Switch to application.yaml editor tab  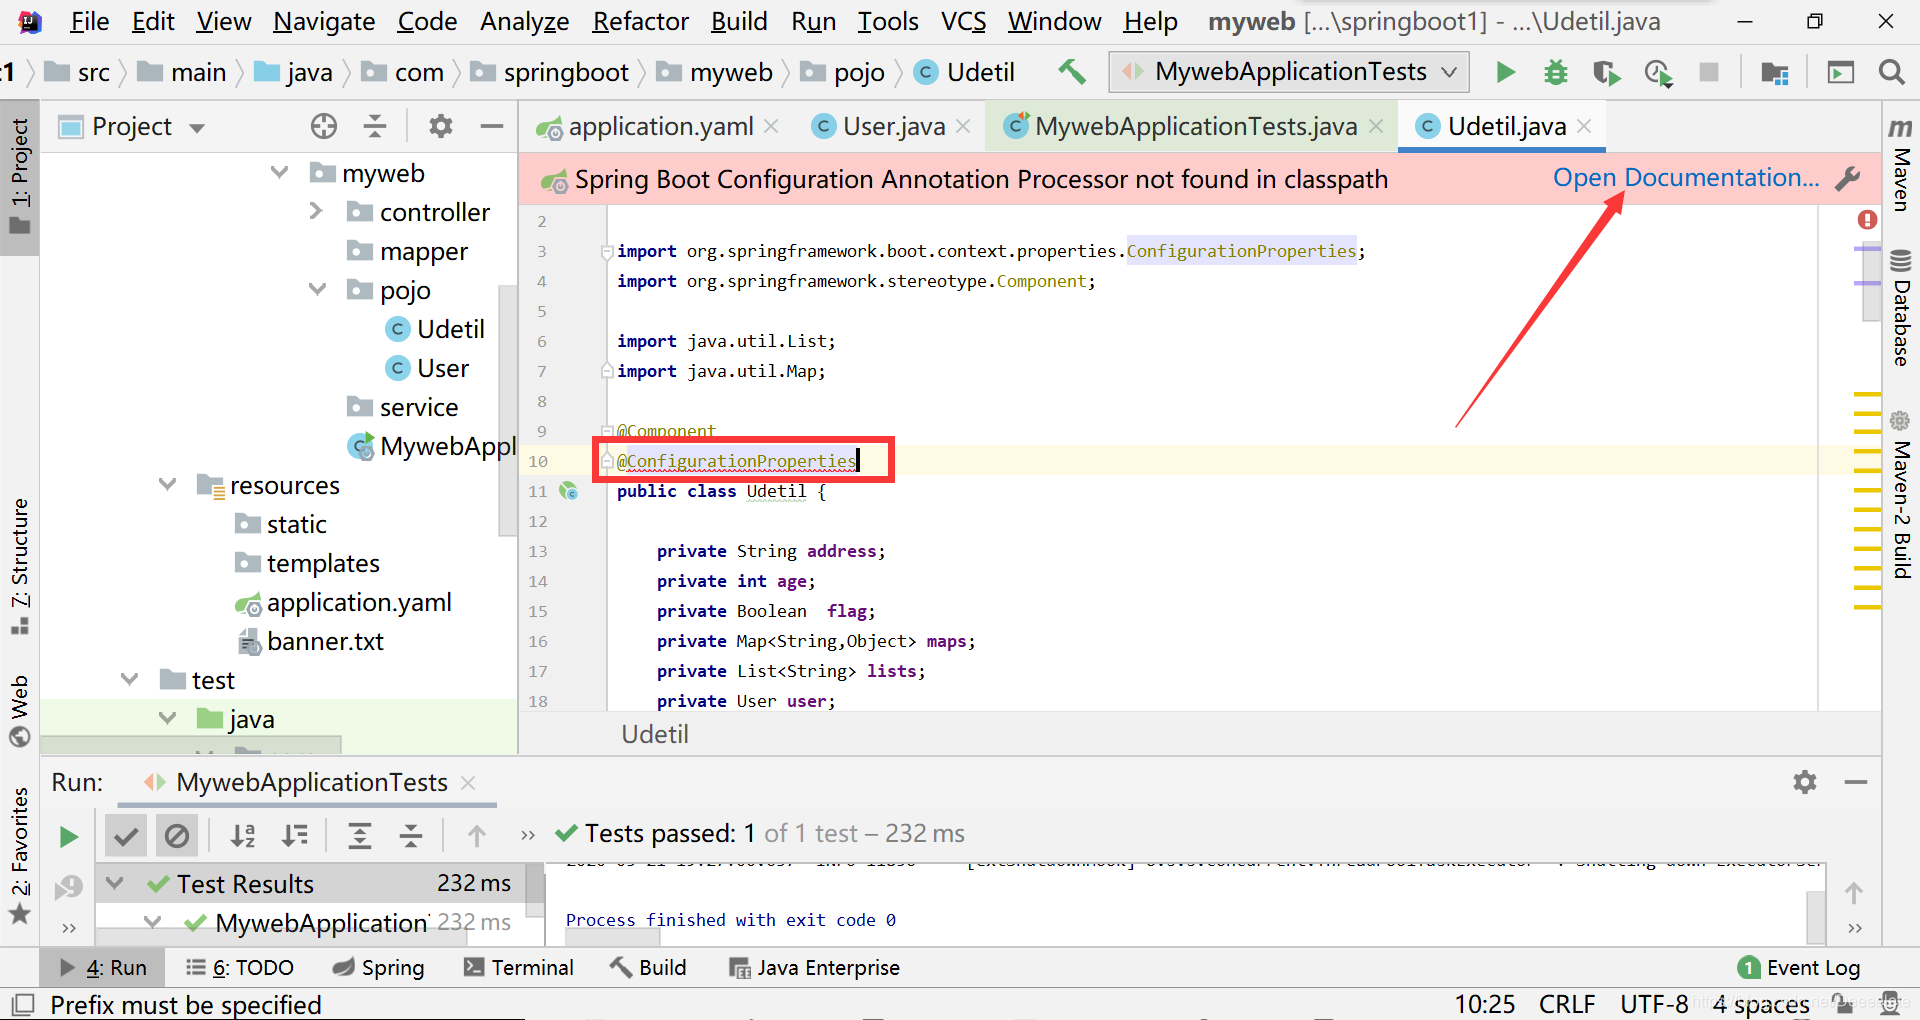660,127
